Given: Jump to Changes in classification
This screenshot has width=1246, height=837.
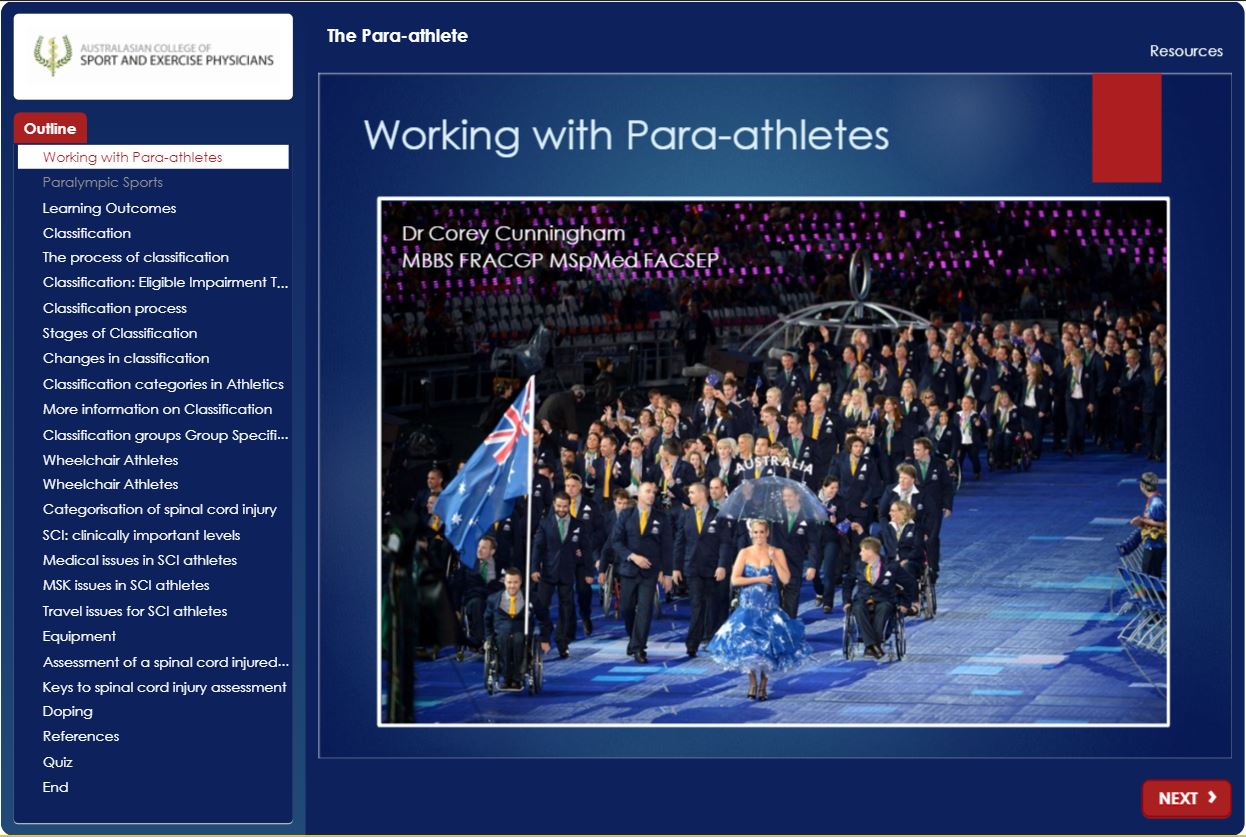Looking at the screenshot, I should pos(126,358).
